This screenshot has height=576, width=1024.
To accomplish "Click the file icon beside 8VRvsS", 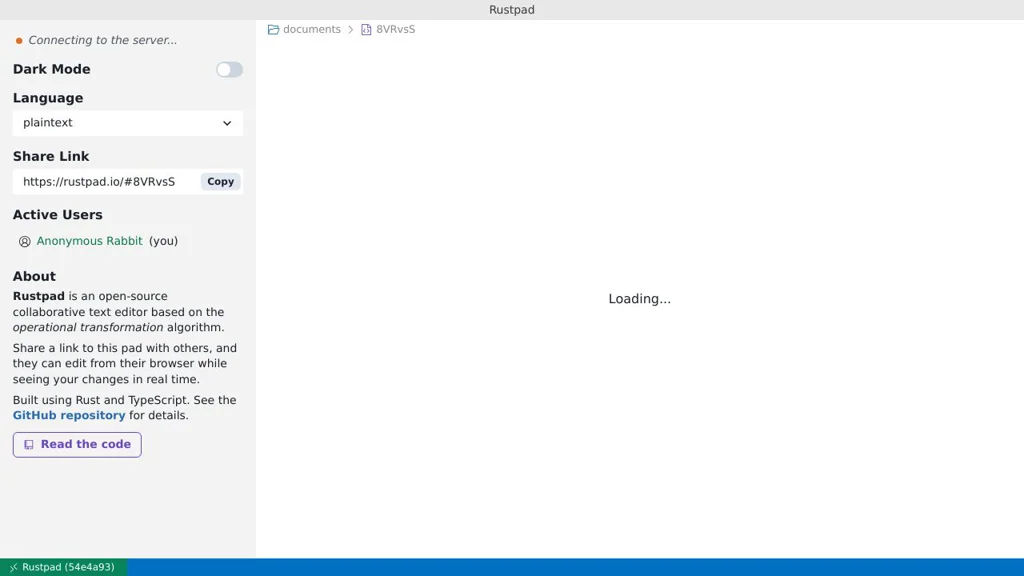I will point(366,29).
